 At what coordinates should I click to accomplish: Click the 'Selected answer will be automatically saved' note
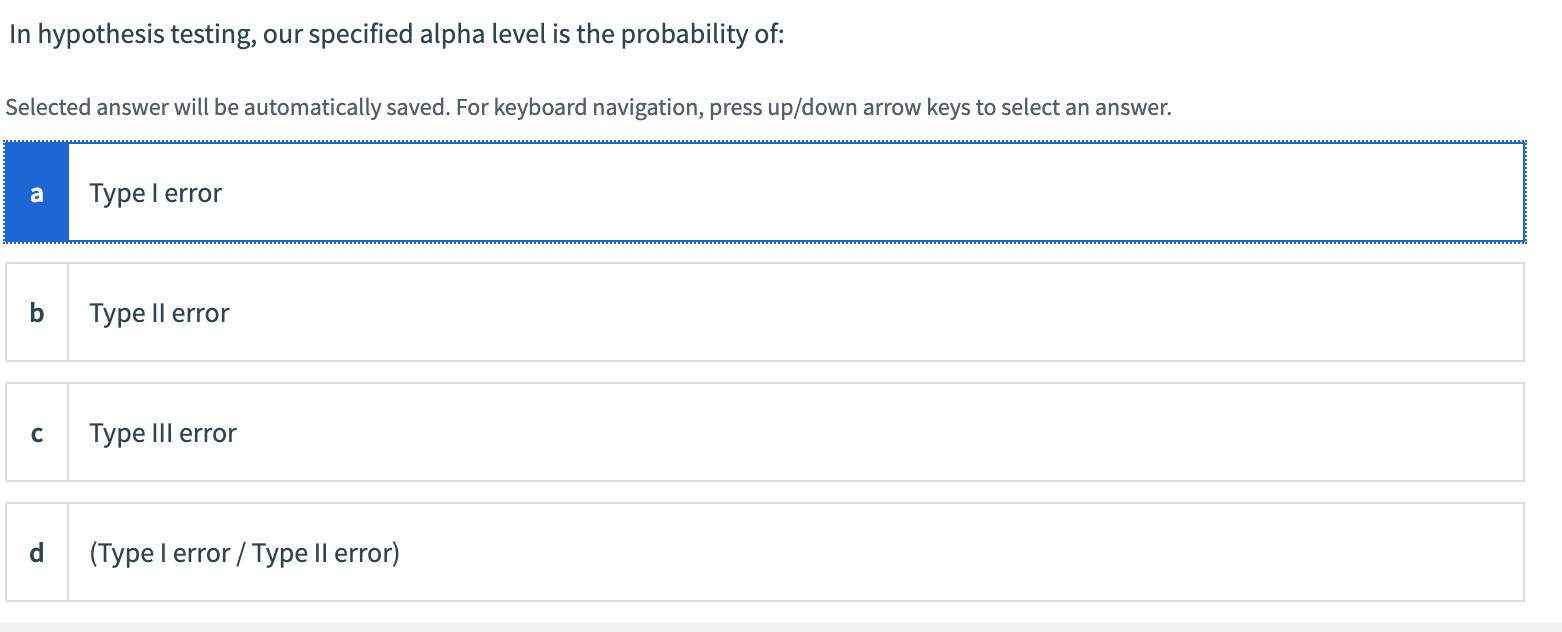pos(226,107)
